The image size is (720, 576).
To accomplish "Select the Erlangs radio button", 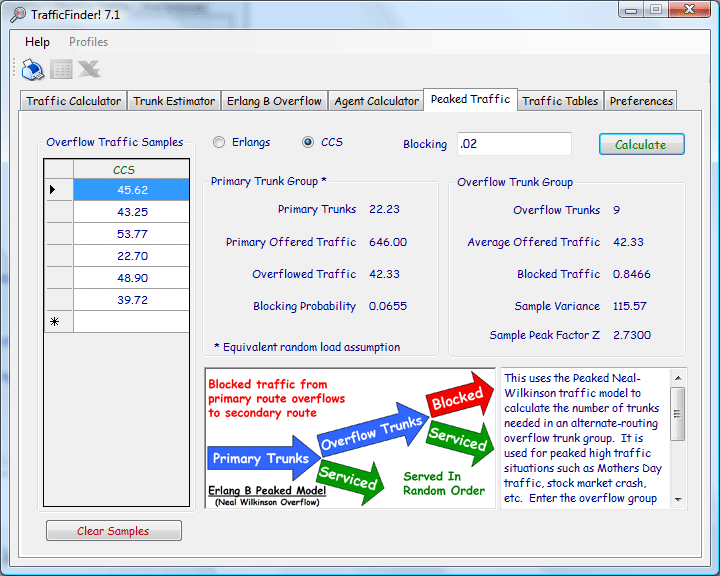I will pyautogui.click(x=219, y=142).
